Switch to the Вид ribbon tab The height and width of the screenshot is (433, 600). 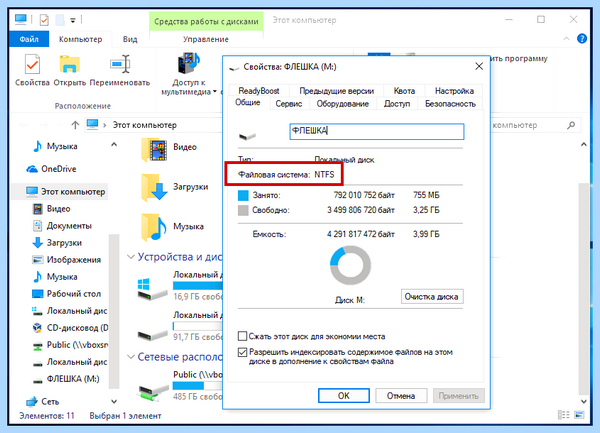130,39
